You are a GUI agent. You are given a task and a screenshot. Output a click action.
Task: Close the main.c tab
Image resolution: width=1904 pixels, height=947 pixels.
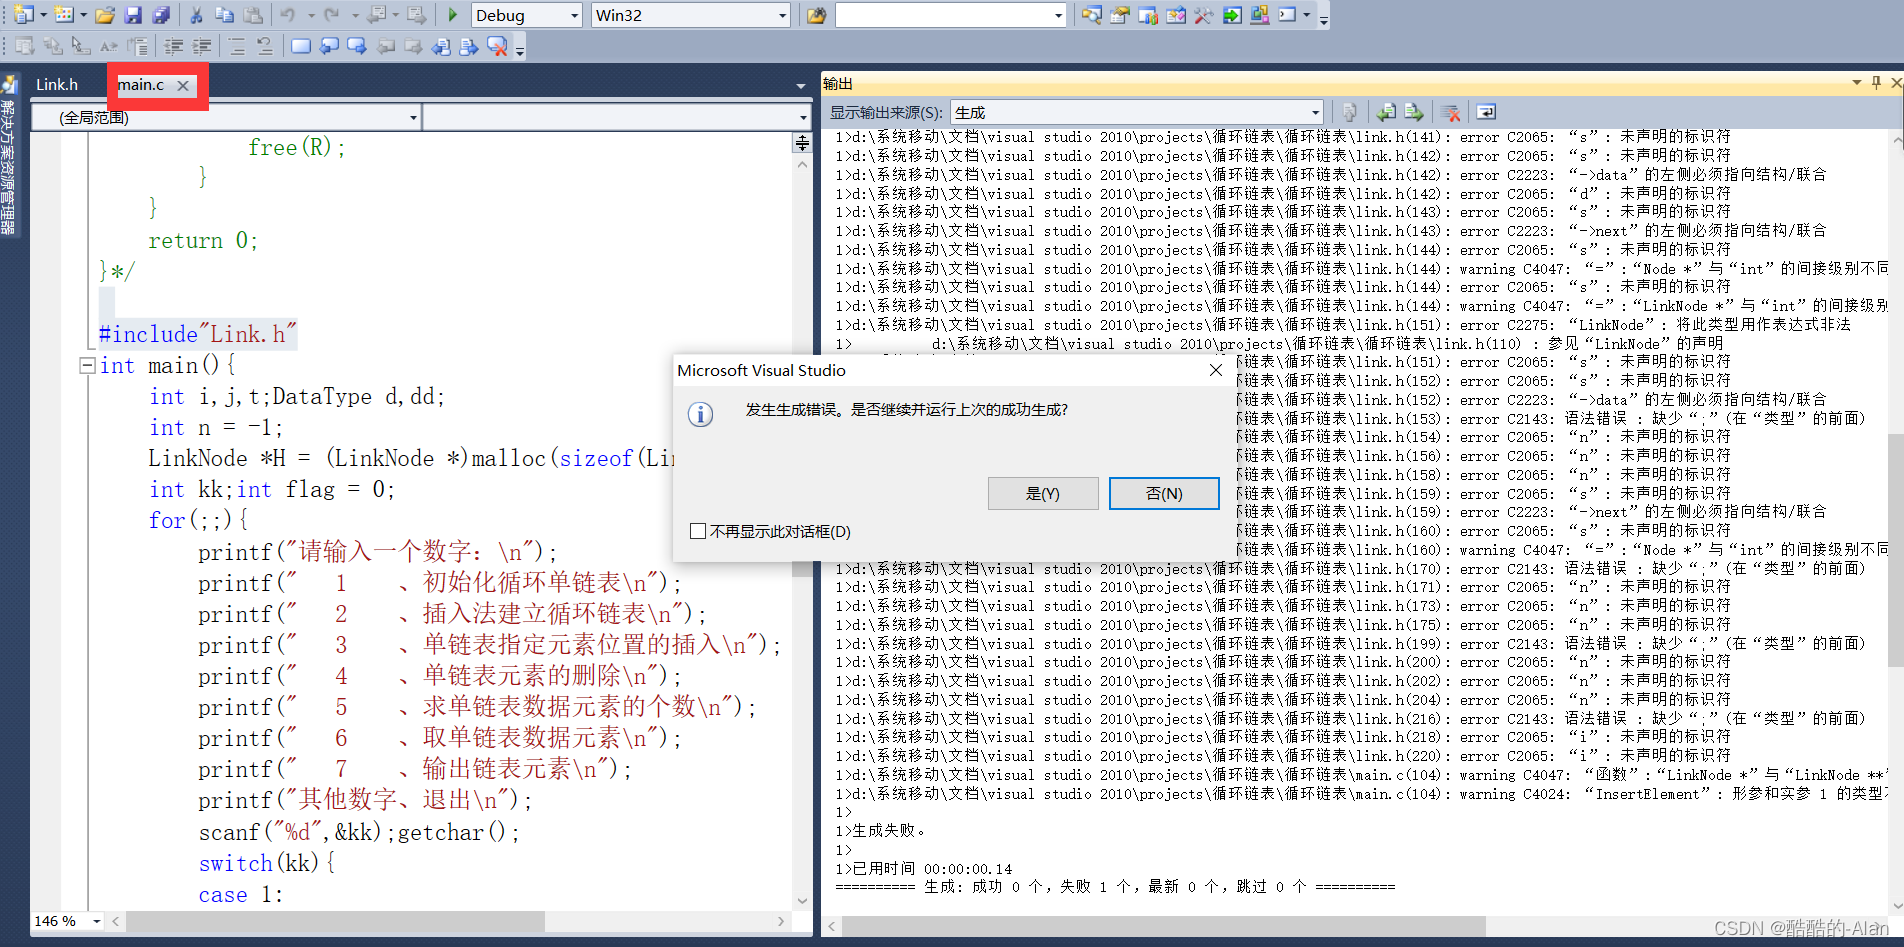(183, 86)
